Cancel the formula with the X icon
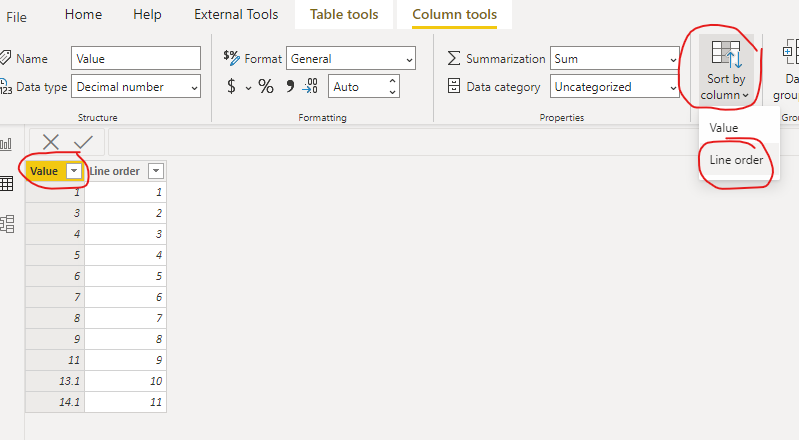The width and height of the screenshot is (799, 440). click(51, 142)
